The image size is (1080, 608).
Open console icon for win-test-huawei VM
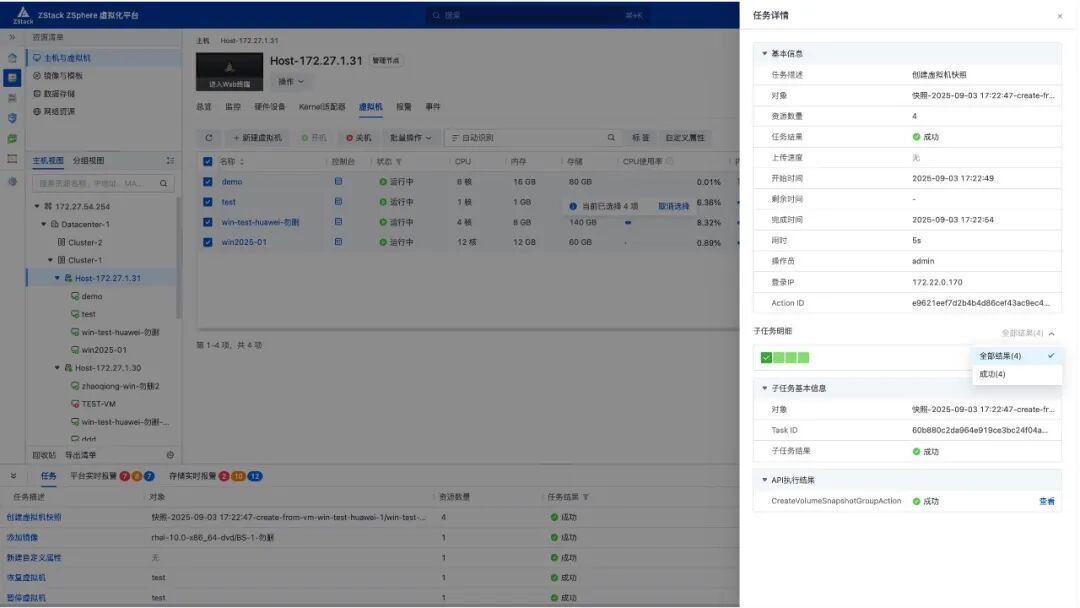(338, 222)
